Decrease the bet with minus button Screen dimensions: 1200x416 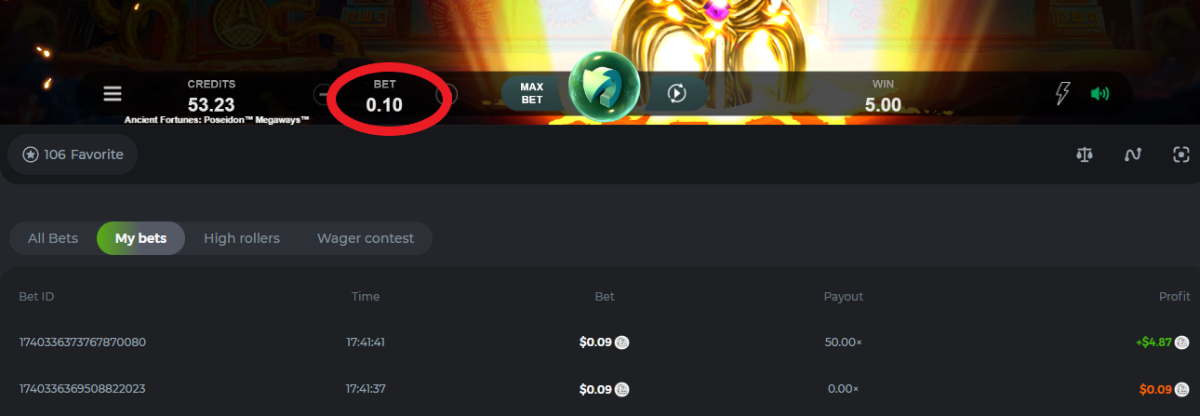pyautogui.click(x=323, y=94)
